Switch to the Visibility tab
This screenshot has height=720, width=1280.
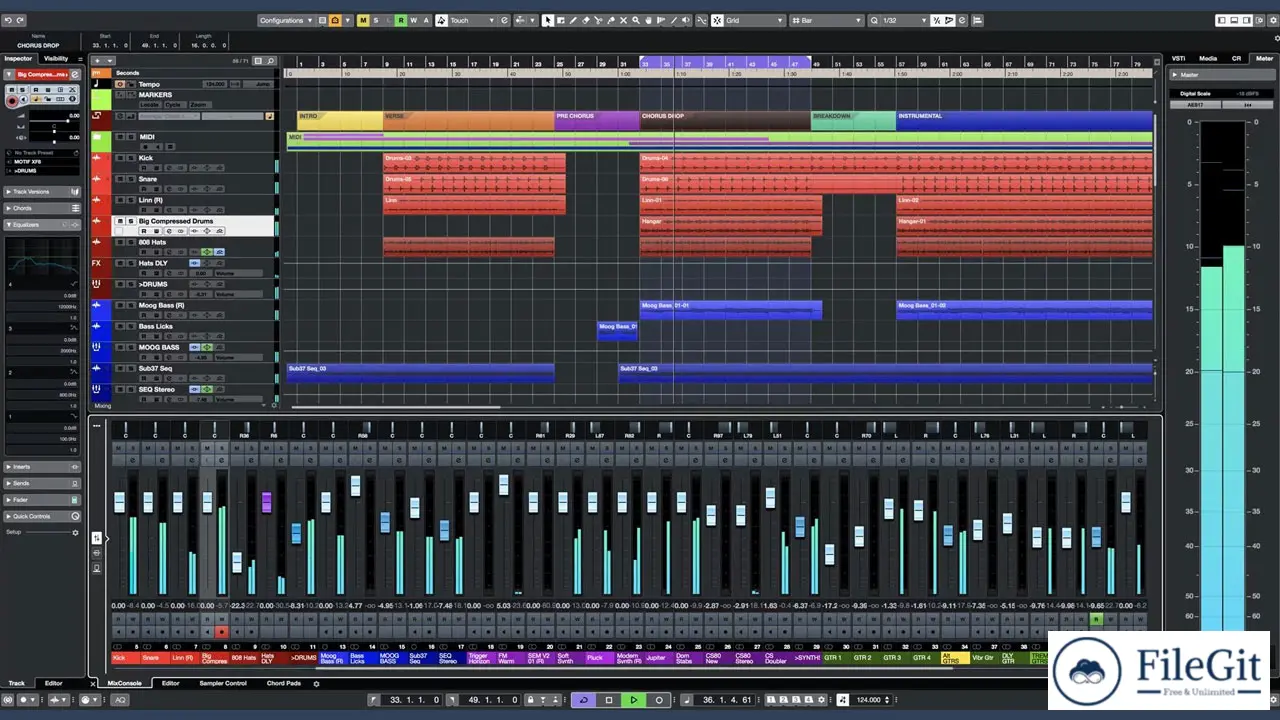(x=56, y=59)
